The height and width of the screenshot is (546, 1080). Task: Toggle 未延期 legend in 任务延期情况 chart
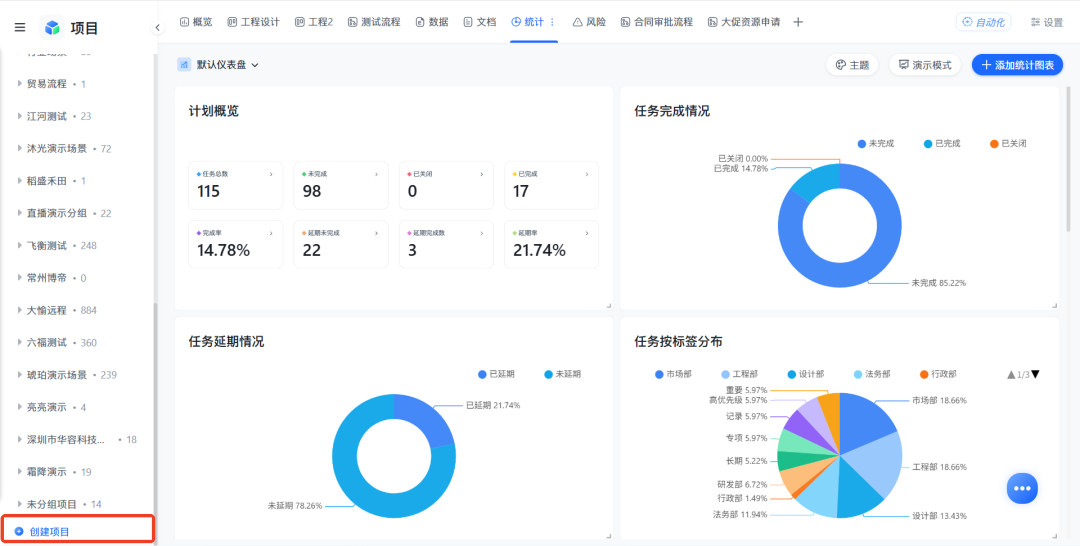[x=562, y=375]
